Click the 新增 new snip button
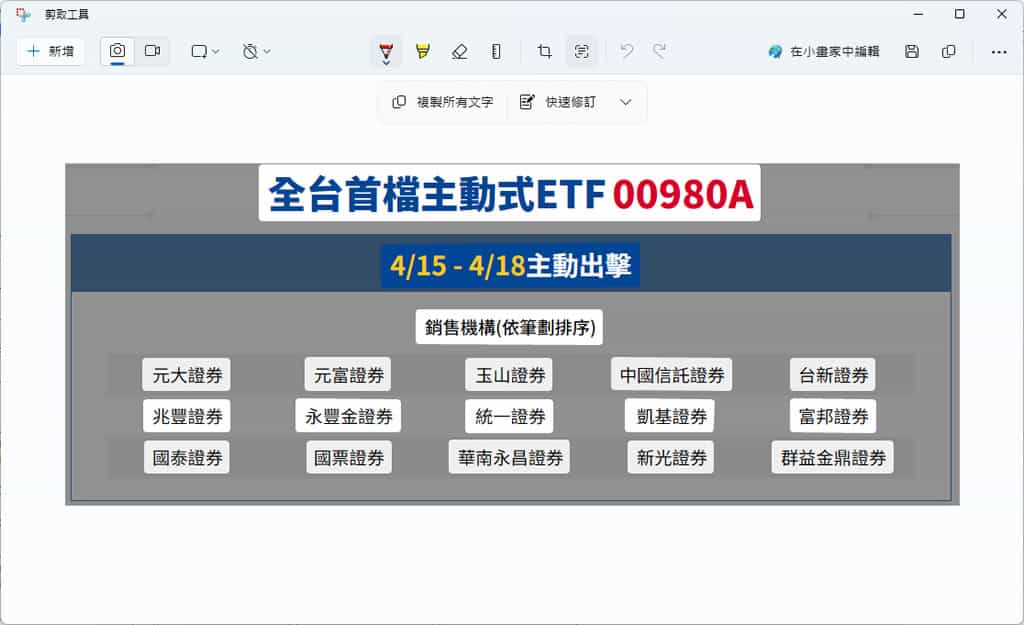 50,51
